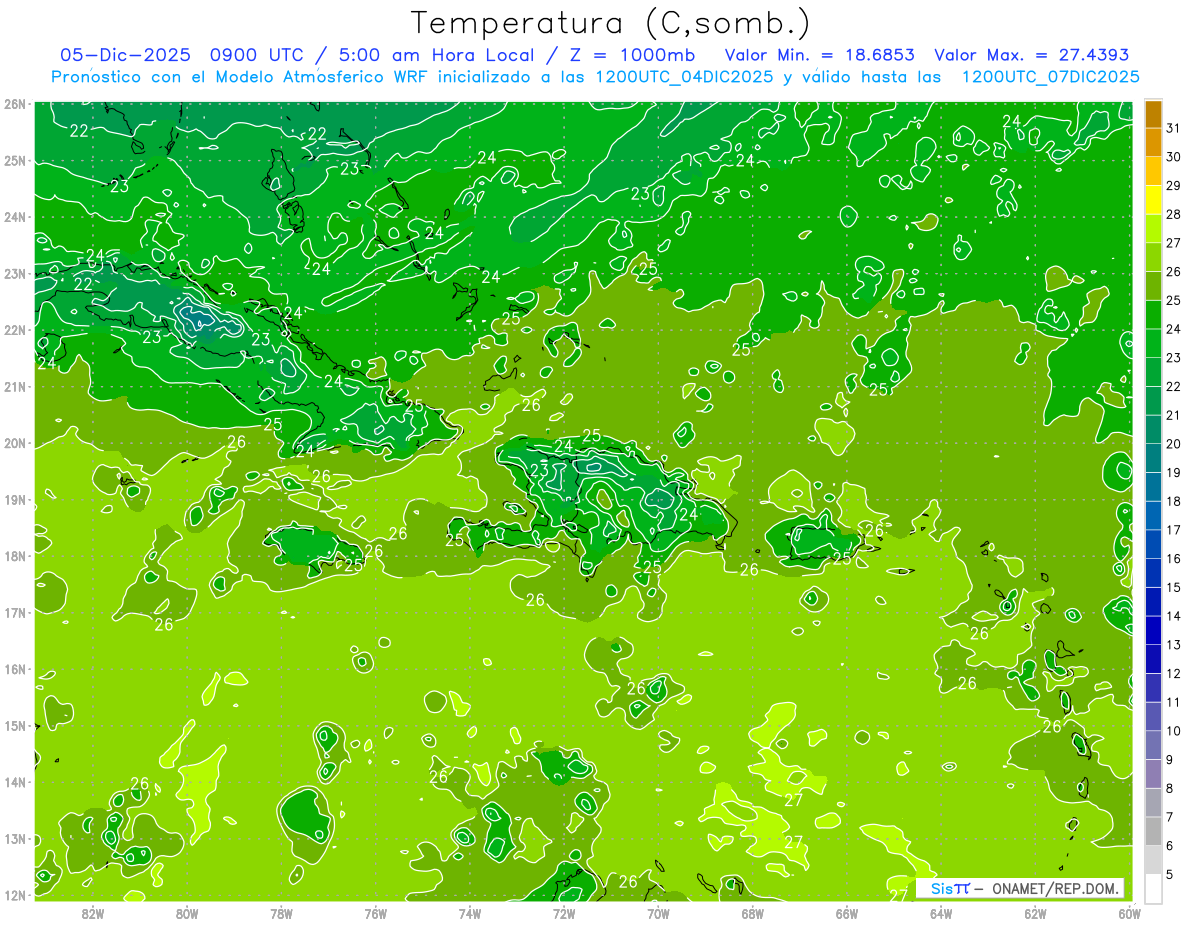Click the 17N latitude axis label
The image size is (1200, 927).
14,612
